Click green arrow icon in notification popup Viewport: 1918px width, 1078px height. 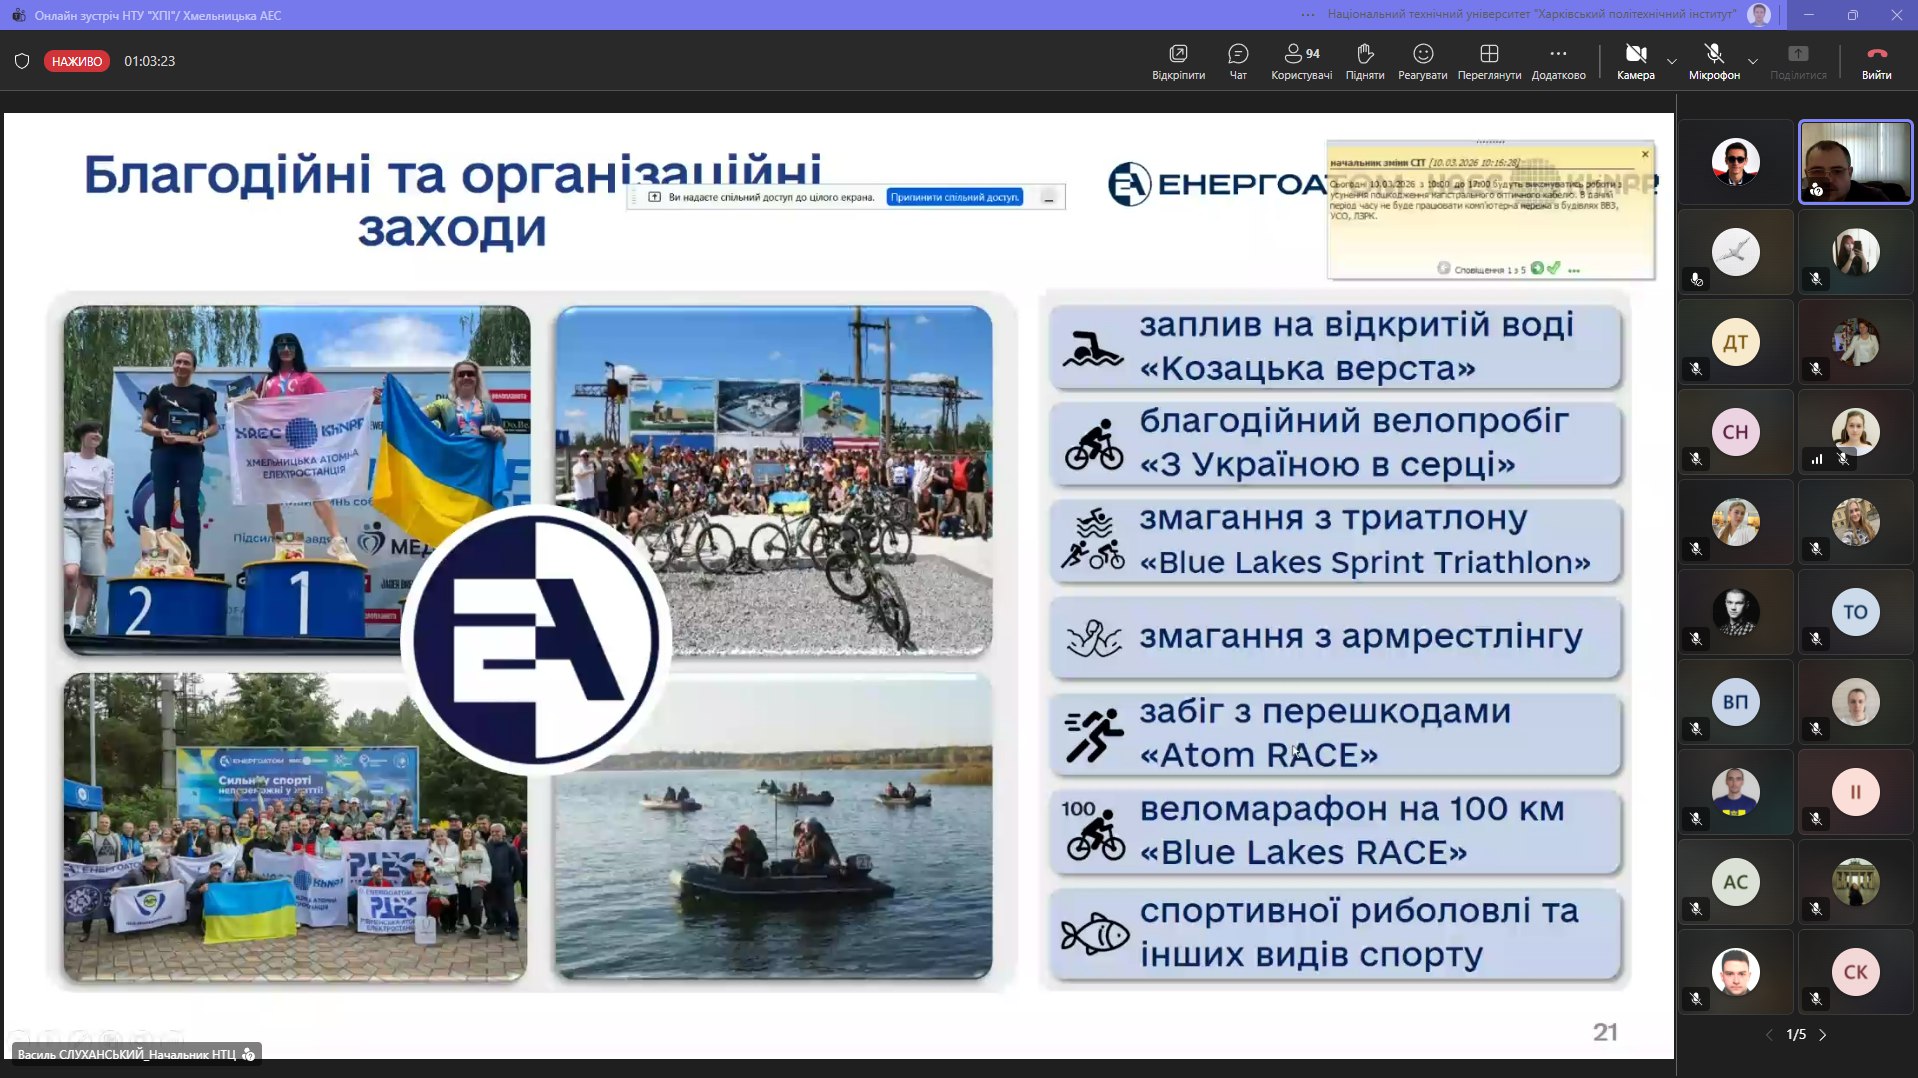click(x=1537, y=268)
